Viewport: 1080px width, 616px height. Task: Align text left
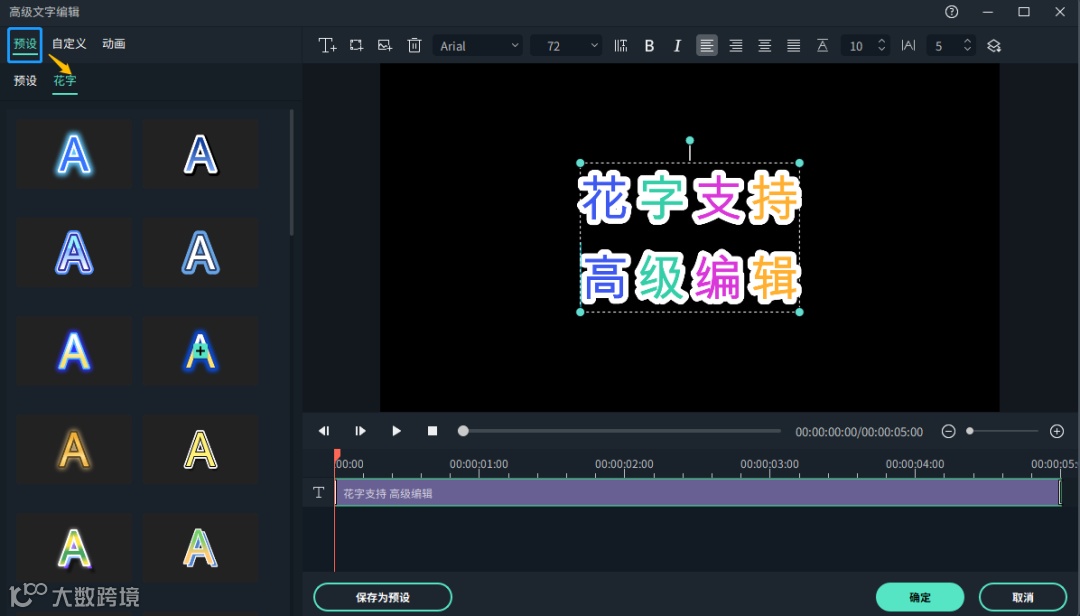[707, 45]
